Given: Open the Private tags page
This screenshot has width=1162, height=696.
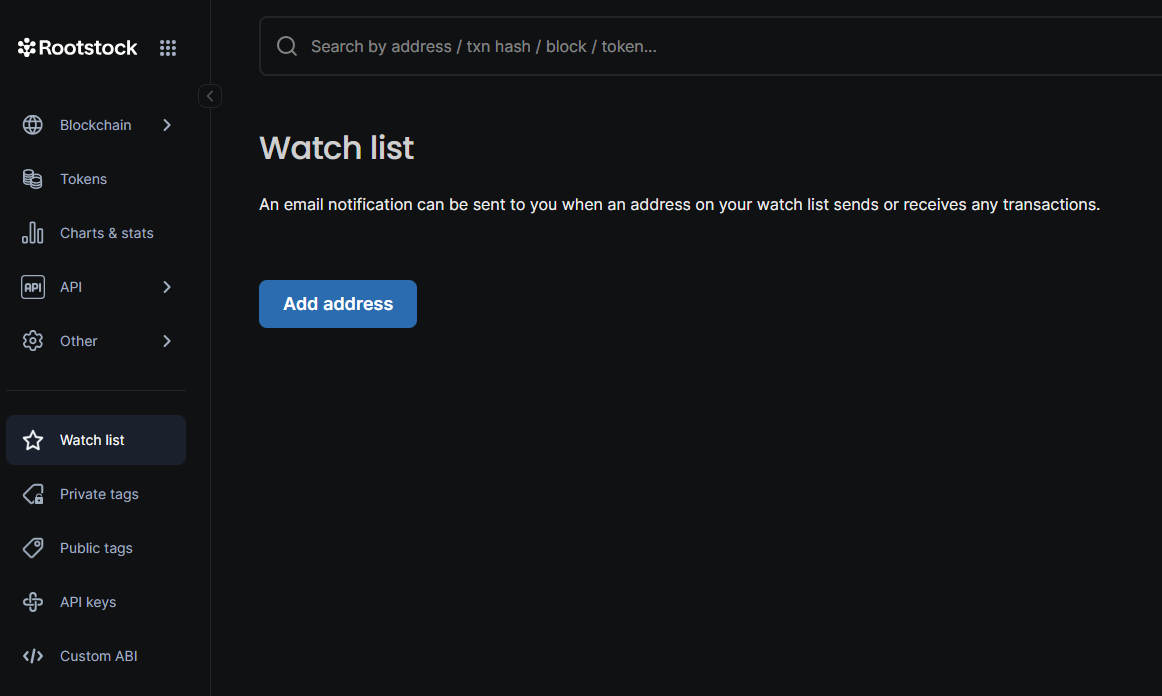Looking at the screenshot, I should click(x=98, y=493).
